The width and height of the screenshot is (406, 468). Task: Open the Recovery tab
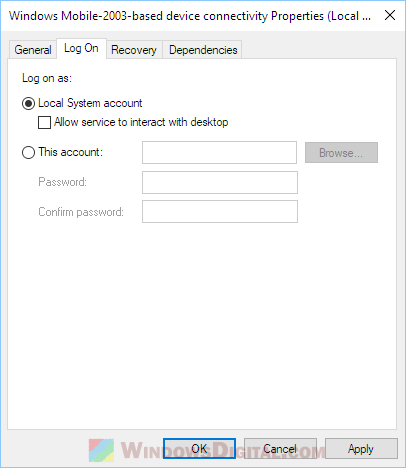point(134,50)
